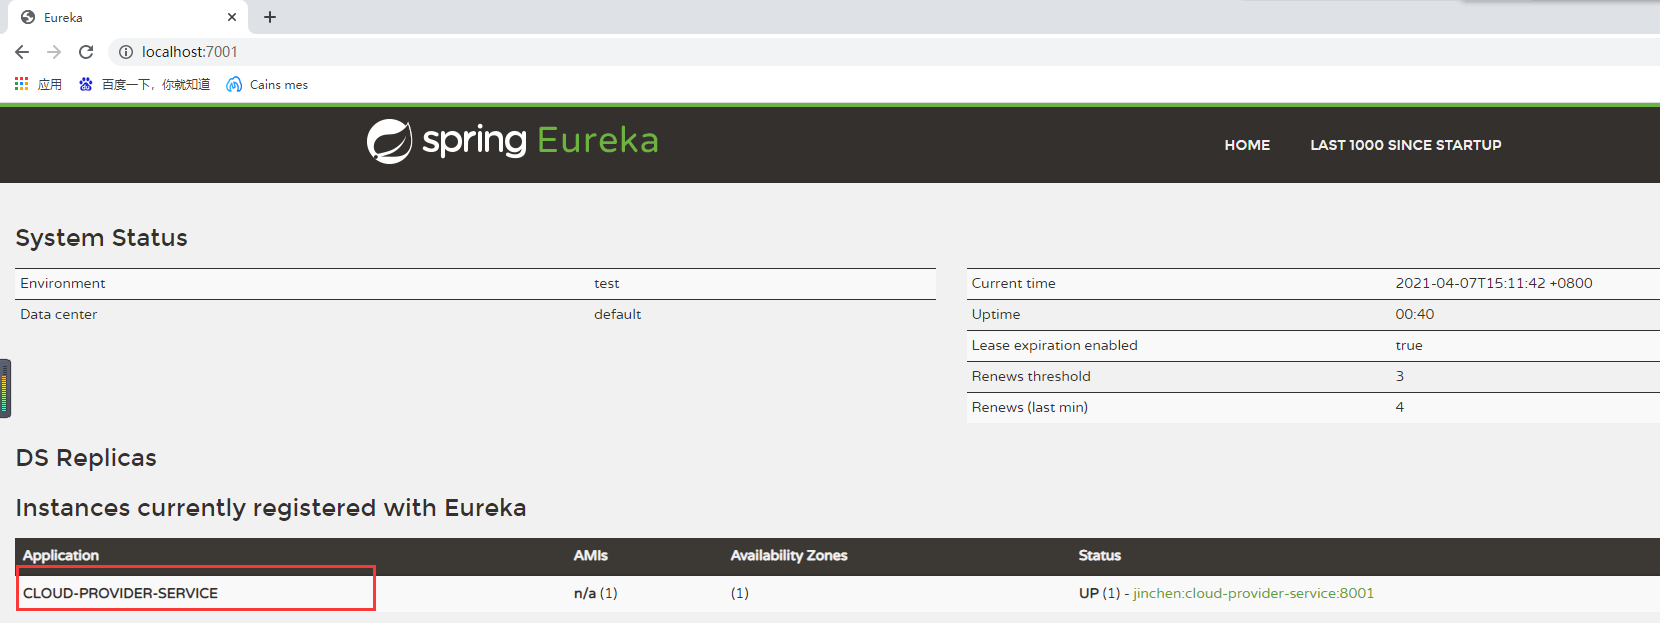
Task: Click the uptime value 00:40
Action: tap(1415, 314)
